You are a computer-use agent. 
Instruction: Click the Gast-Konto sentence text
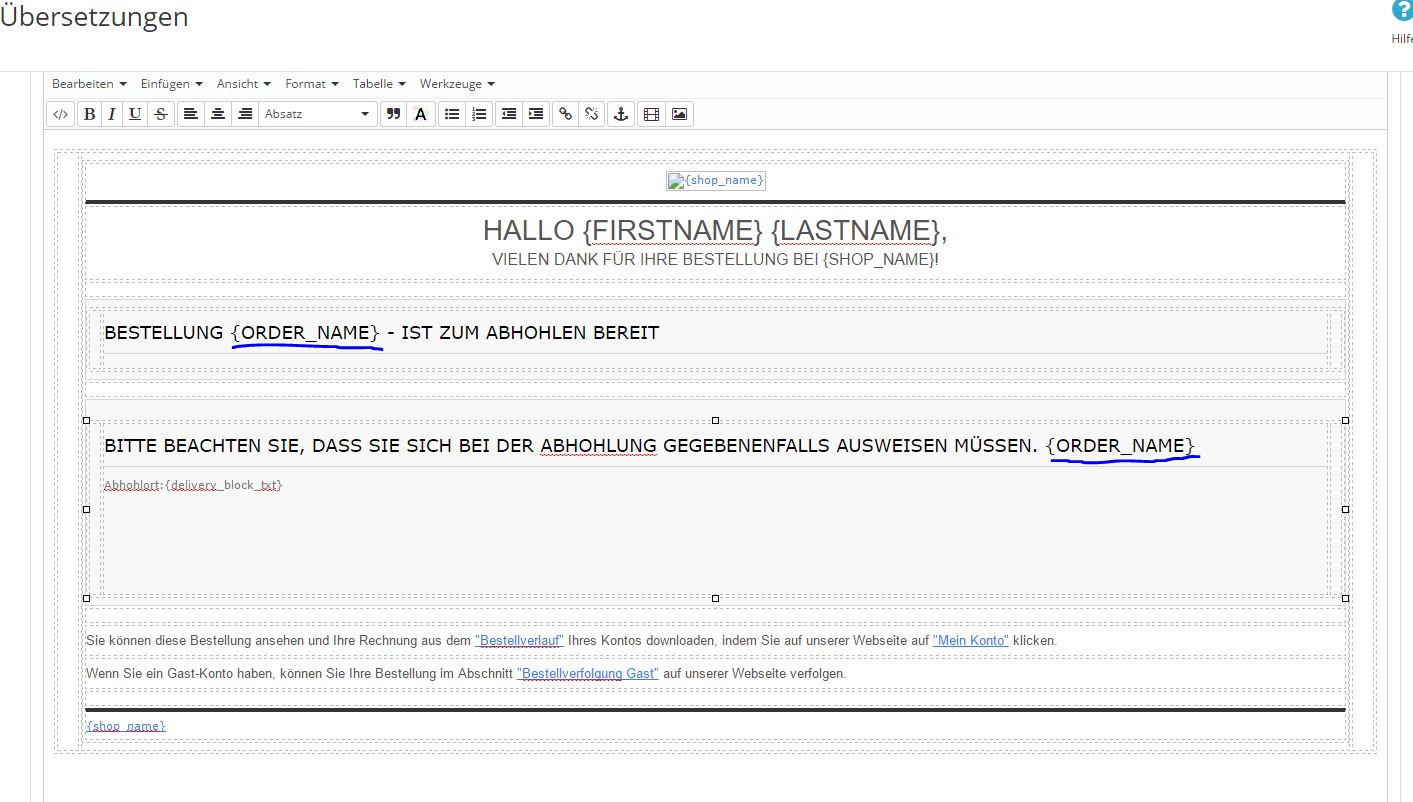pyautogui.click(x=466, y=673)
